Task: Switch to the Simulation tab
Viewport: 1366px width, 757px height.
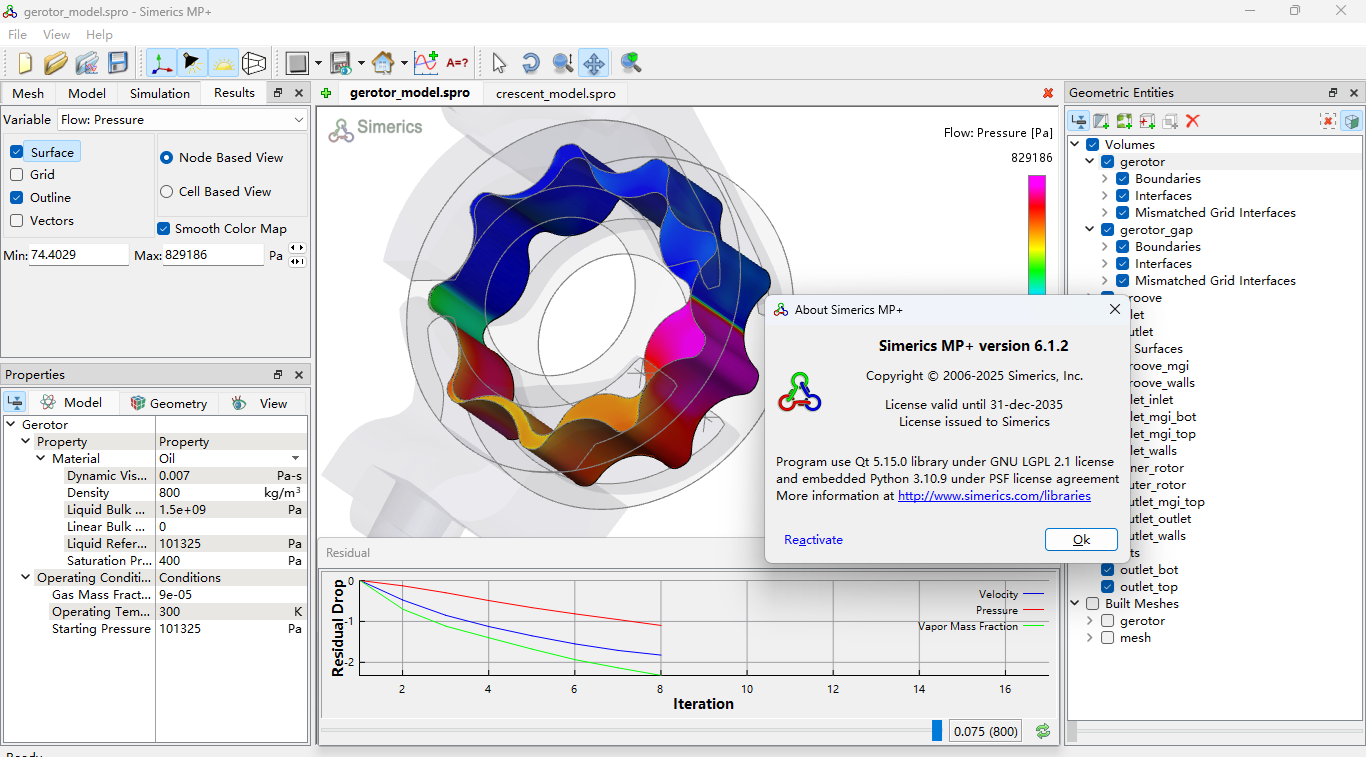Action: pyautogui.click(x=159, y=93)
